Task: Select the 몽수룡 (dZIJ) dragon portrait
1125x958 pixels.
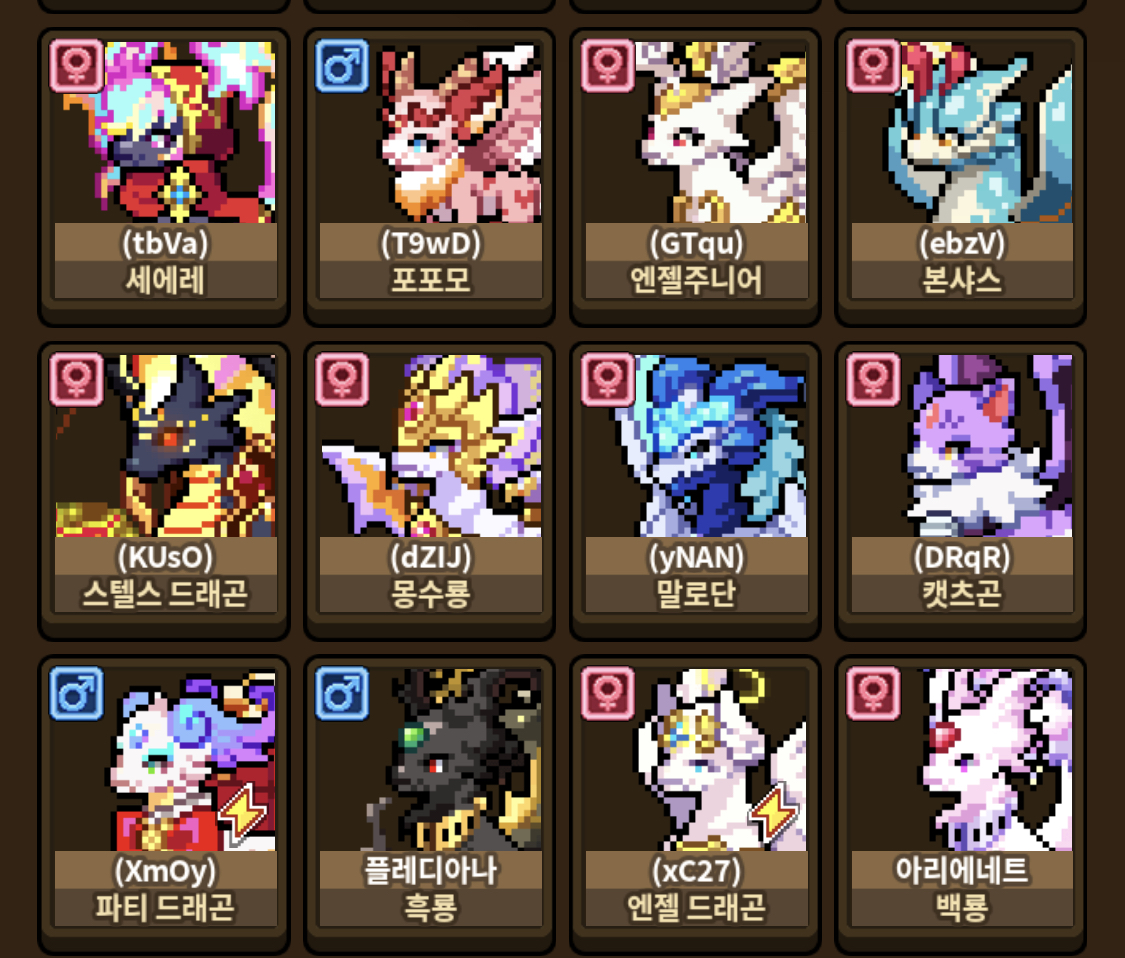Action: 430,446
